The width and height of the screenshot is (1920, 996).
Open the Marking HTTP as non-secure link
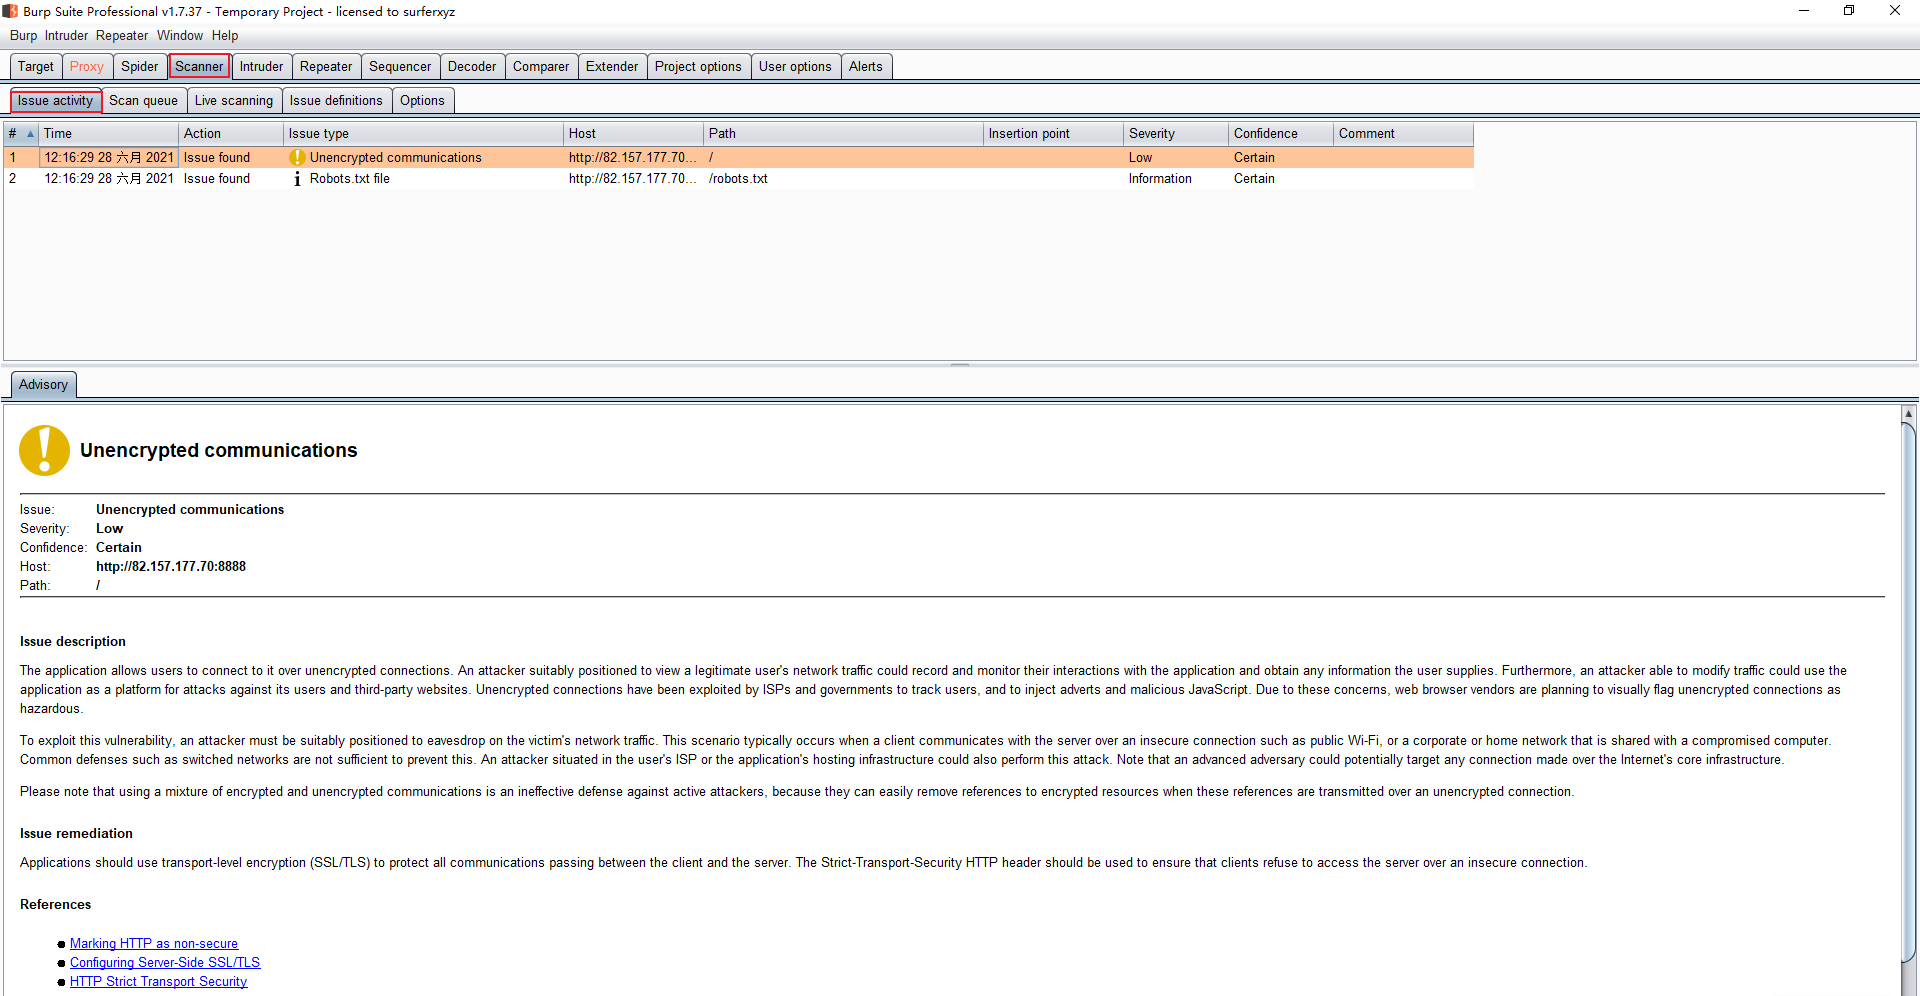(x=154, y=944)
